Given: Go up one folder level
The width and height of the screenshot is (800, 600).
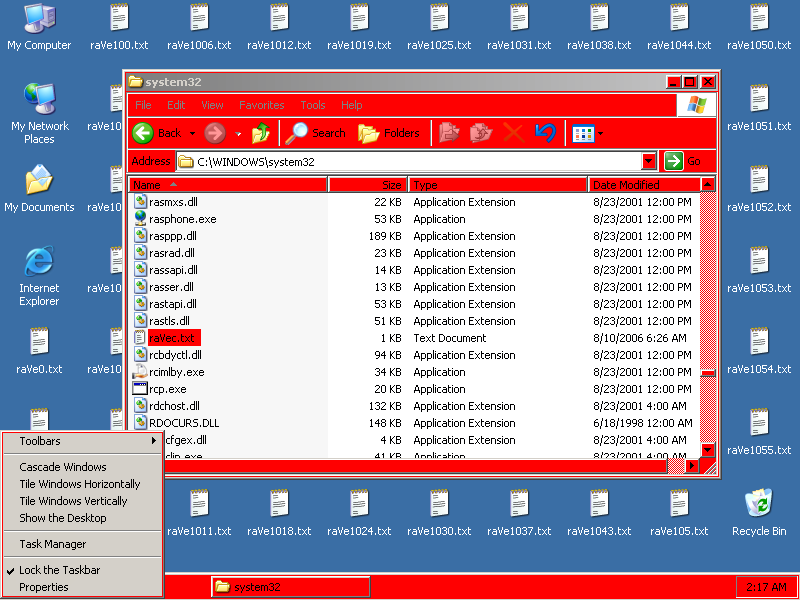Looking at the screenshot, I should (261, 133).
